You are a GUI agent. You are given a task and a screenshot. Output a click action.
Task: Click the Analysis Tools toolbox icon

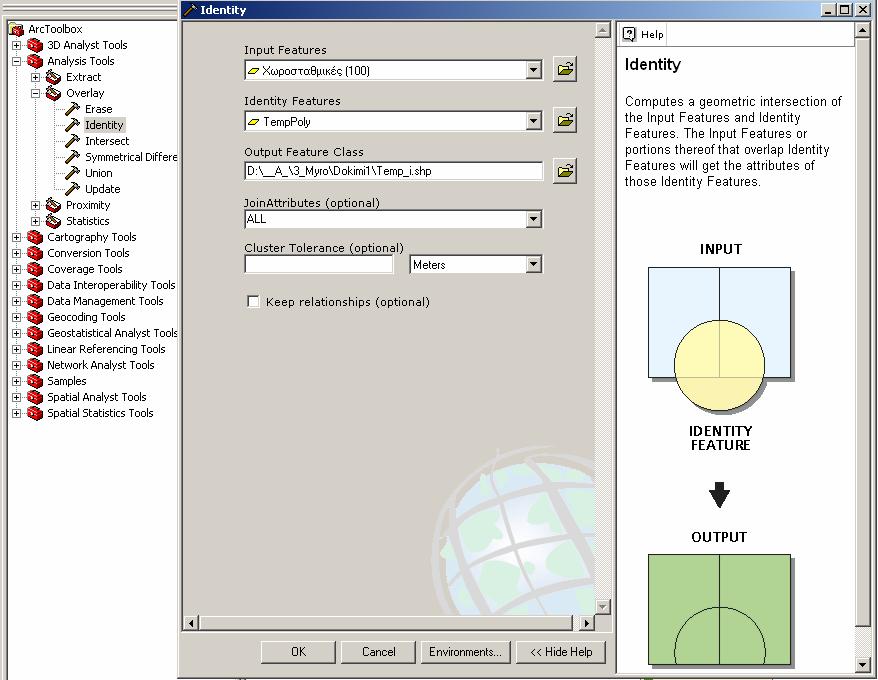35,61
